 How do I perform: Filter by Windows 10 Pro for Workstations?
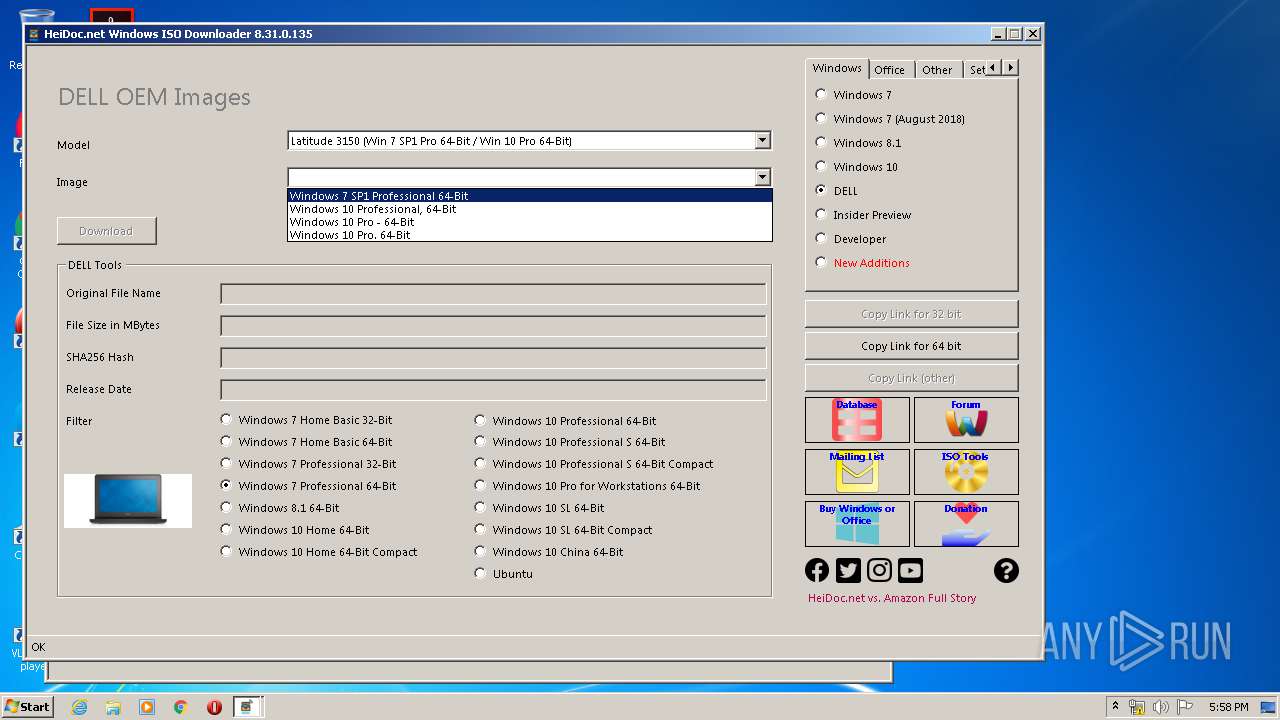click(x=481, y=485)
